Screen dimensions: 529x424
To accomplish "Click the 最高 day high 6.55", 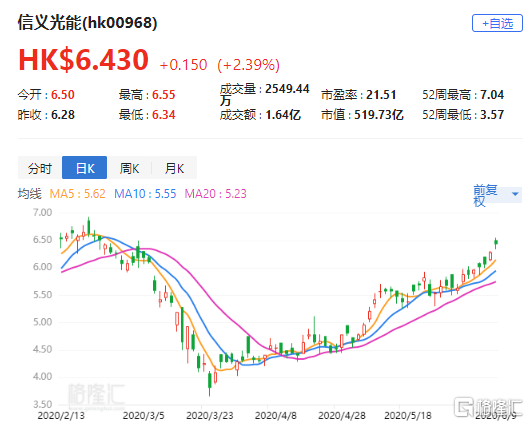I will coord(164,95).
